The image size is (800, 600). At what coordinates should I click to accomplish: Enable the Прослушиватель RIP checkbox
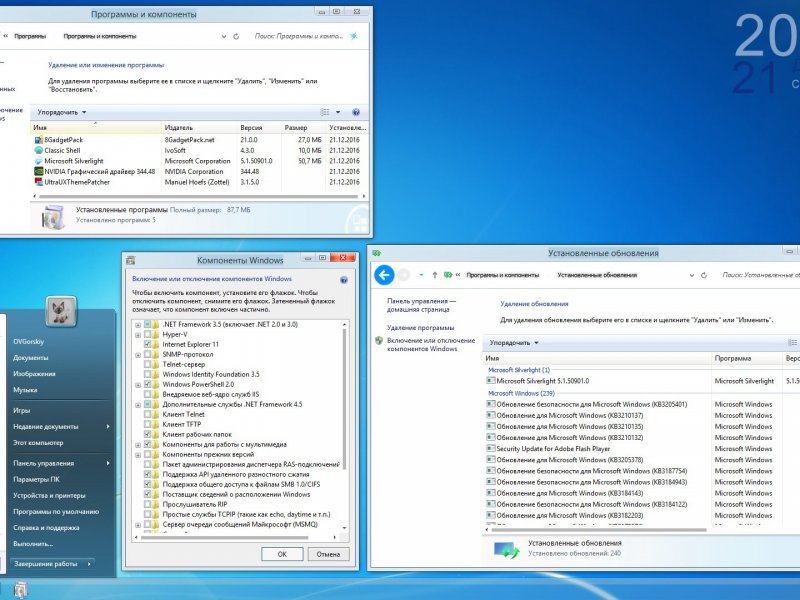(x=147, y=504)
